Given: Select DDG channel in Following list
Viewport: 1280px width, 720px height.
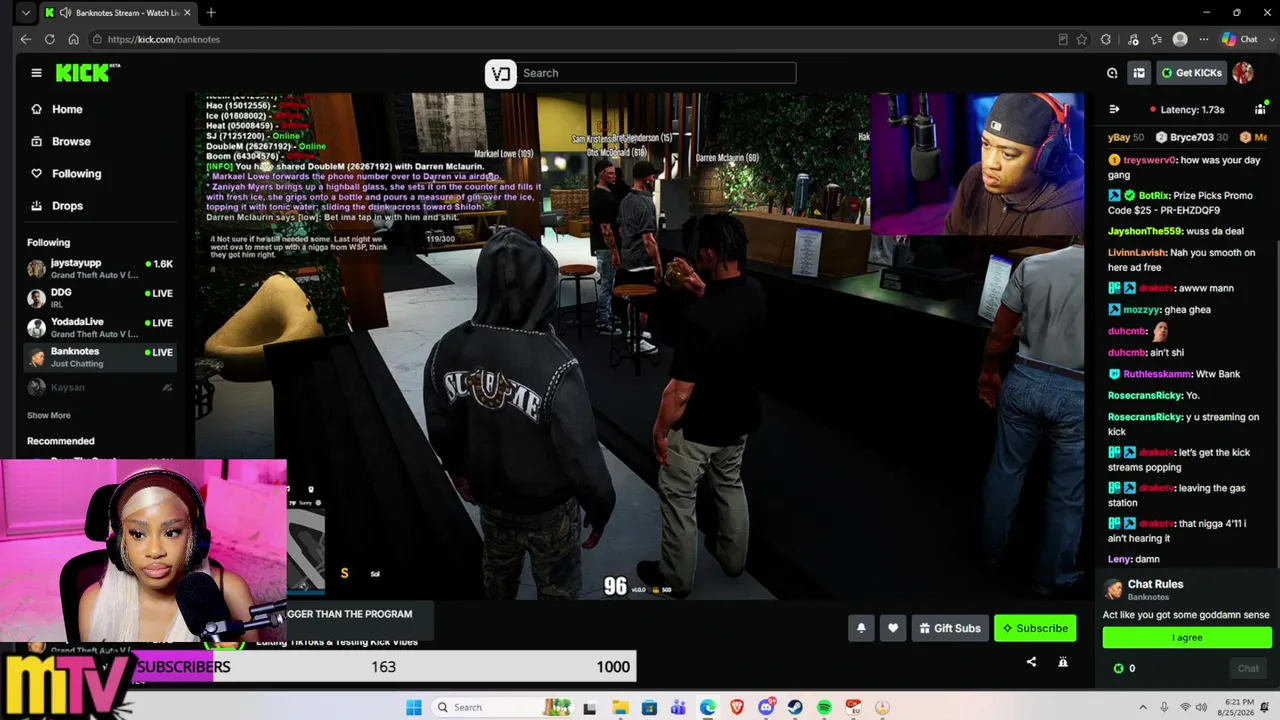Looking at the screenshot, I should coord(100,297).
